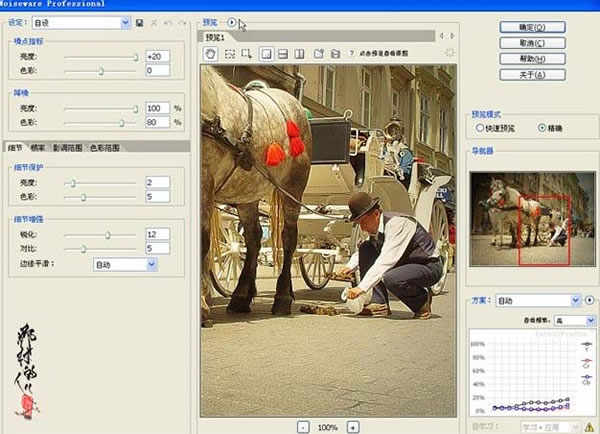
Task: Click the new preview bracket icon
Action: point(318,54)
